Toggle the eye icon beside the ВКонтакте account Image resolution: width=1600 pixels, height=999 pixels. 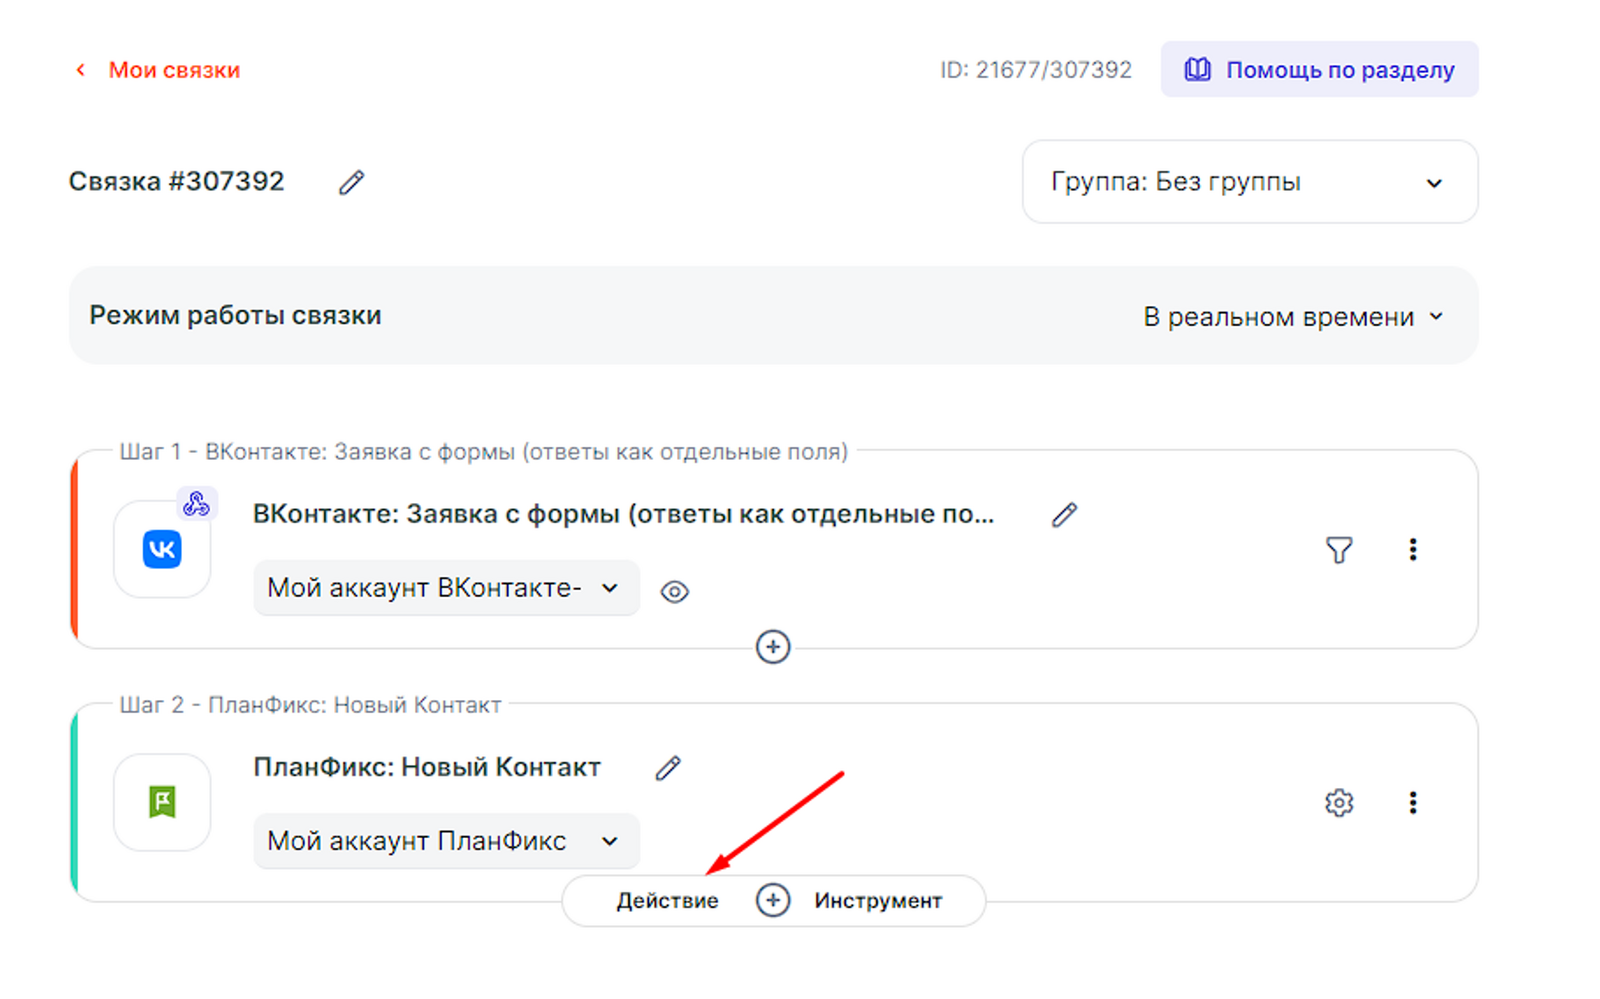[675, 592]
